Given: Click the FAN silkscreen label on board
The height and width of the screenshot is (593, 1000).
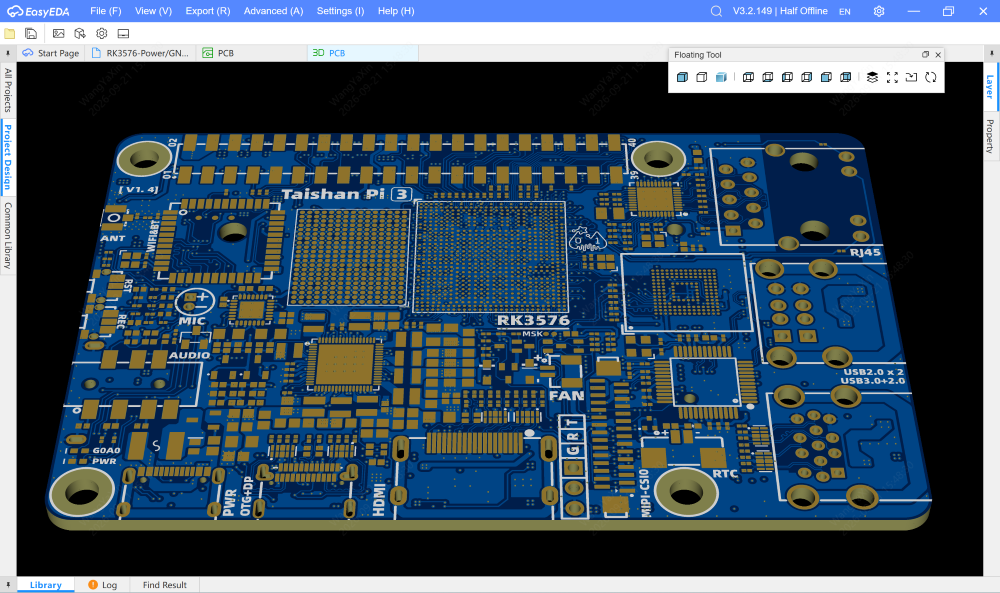Looking at the screenshot, I should coord(566,395).
